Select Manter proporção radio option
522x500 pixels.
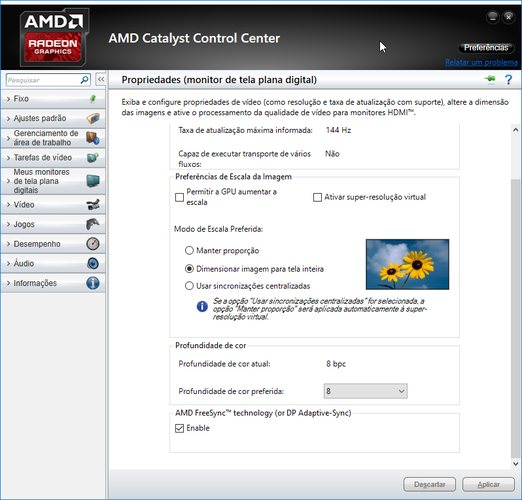click(189, 250)
